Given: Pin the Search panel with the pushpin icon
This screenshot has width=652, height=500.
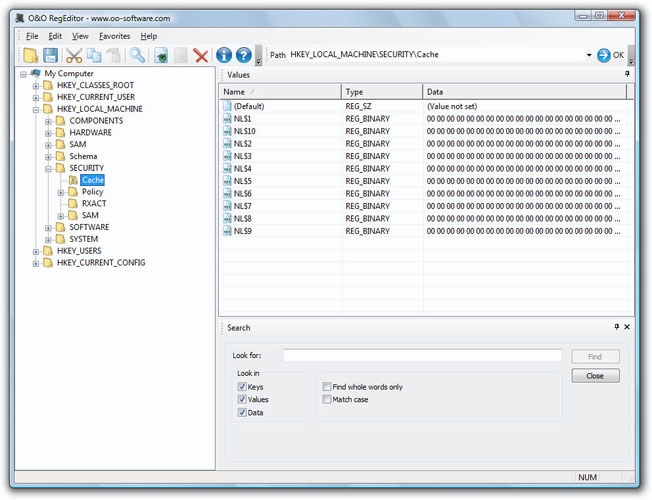Looking at the screenshot, I should 616,327.
